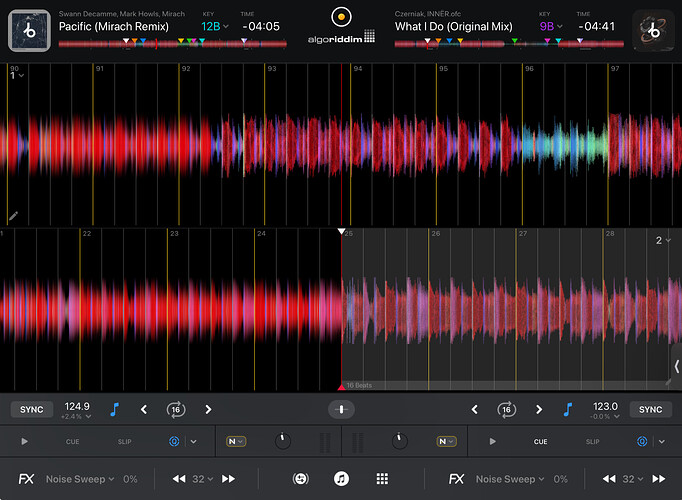Viewport: 682px width, 500px height.
Task: Open deck 1 Neural Mix N dropdown
Action: coord(236,441)
